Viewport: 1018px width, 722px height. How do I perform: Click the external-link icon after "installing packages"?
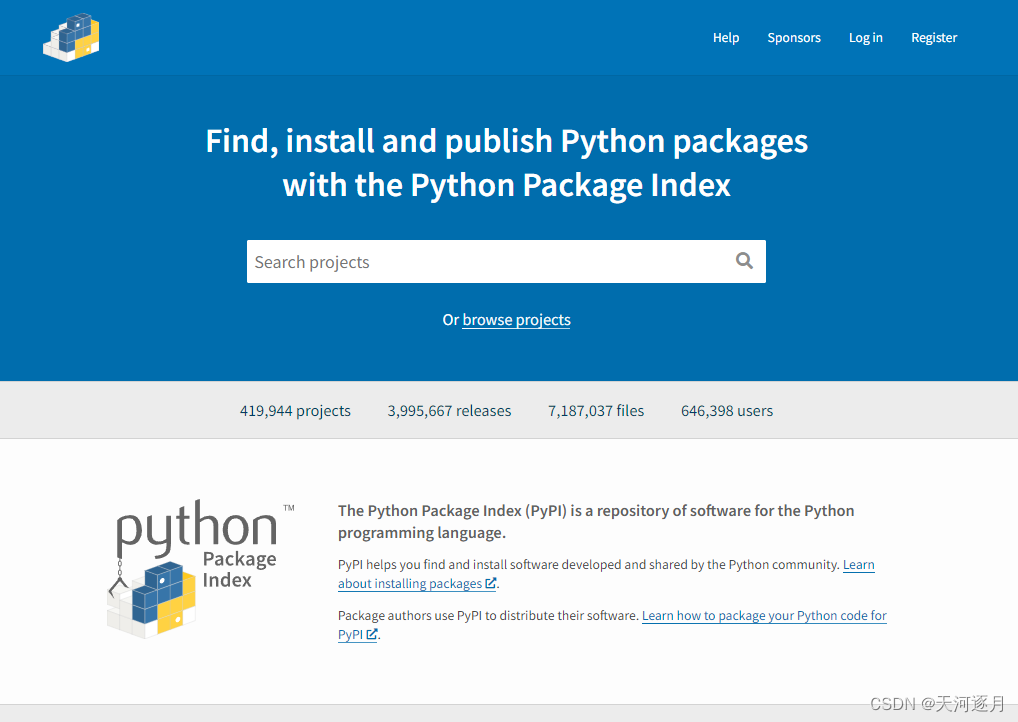[489, 583]
